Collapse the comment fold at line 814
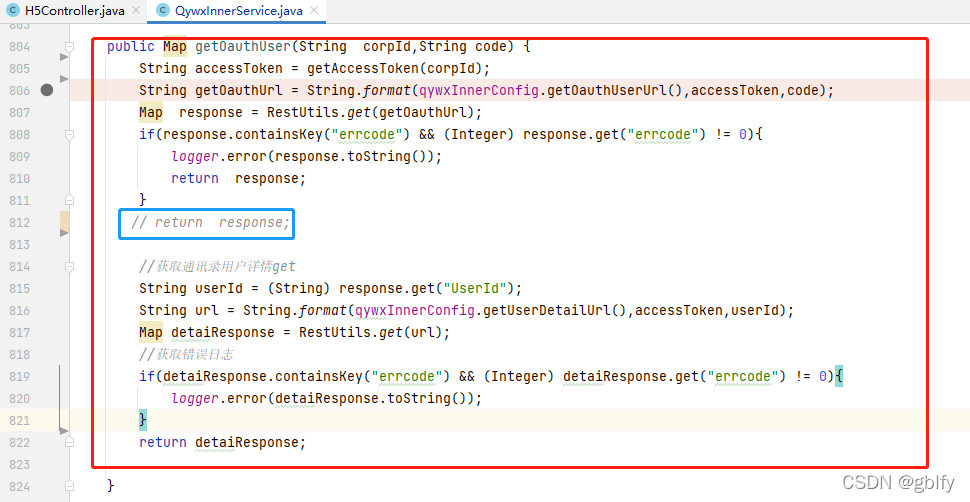The width and height of the screenshot is (970, 502). (x=69, y=266)
